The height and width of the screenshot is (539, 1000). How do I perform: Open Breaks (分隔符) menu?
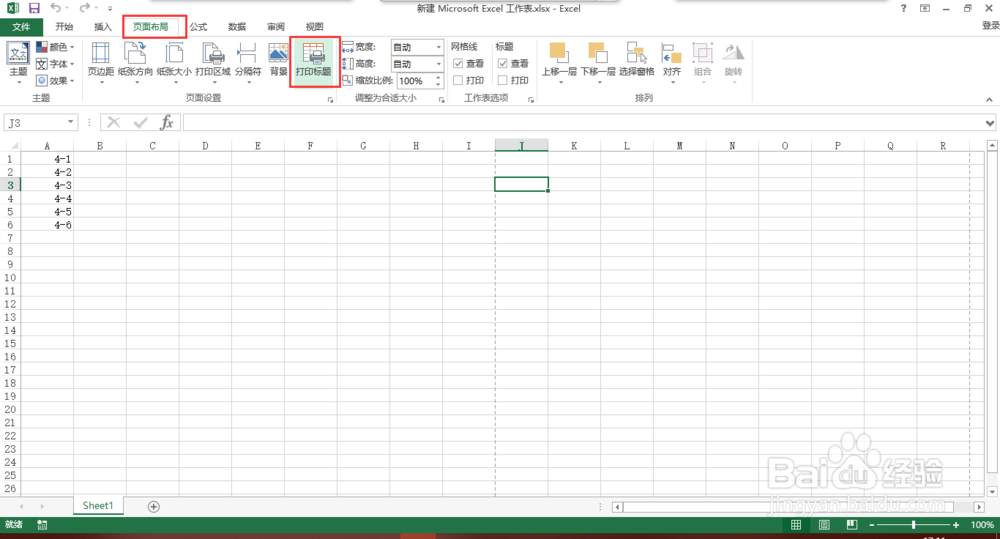[247, 61]
